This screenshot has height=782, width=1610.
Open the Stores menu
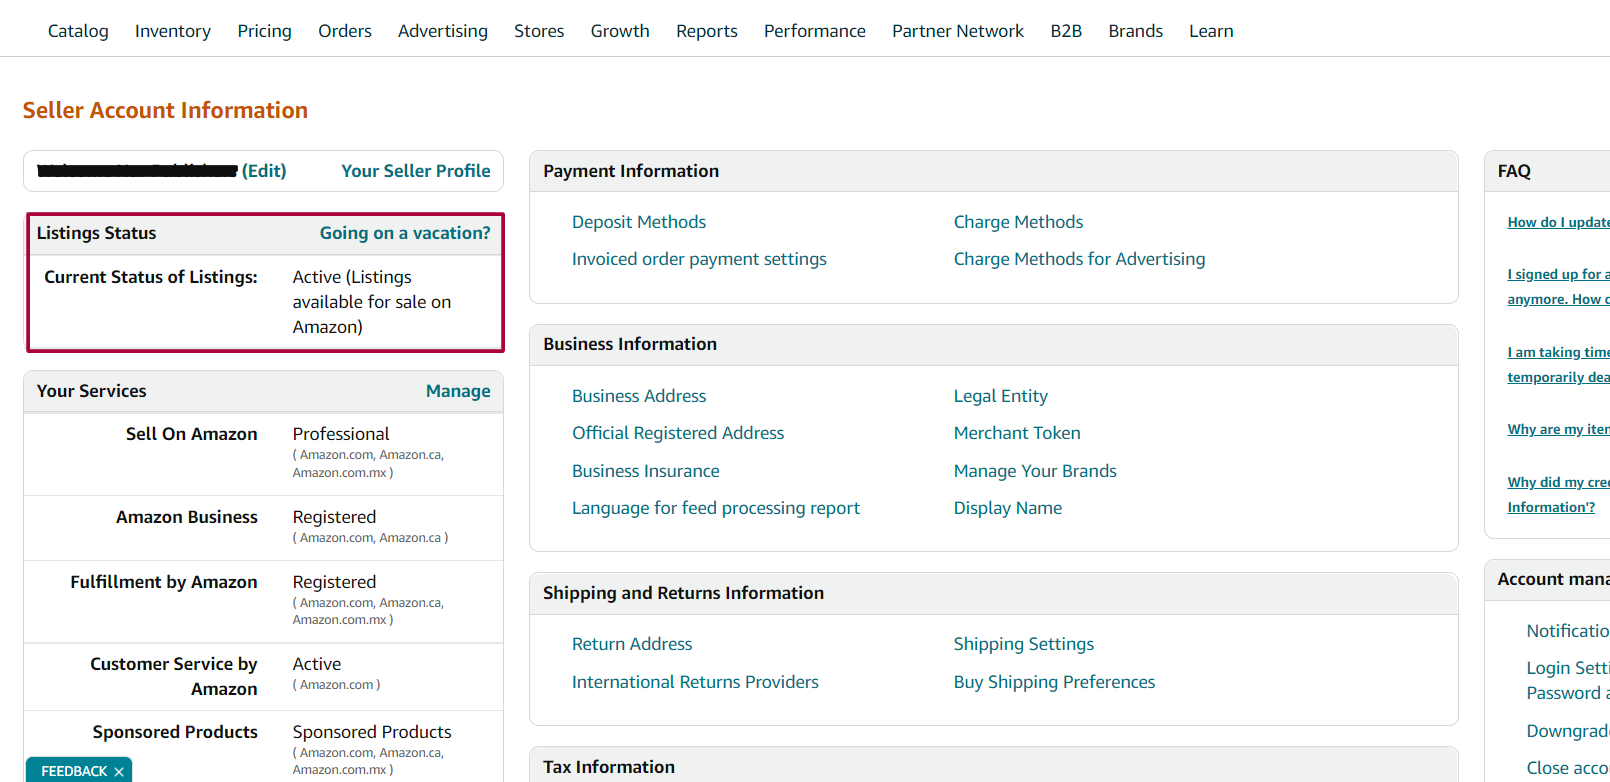tap(539, 31)
